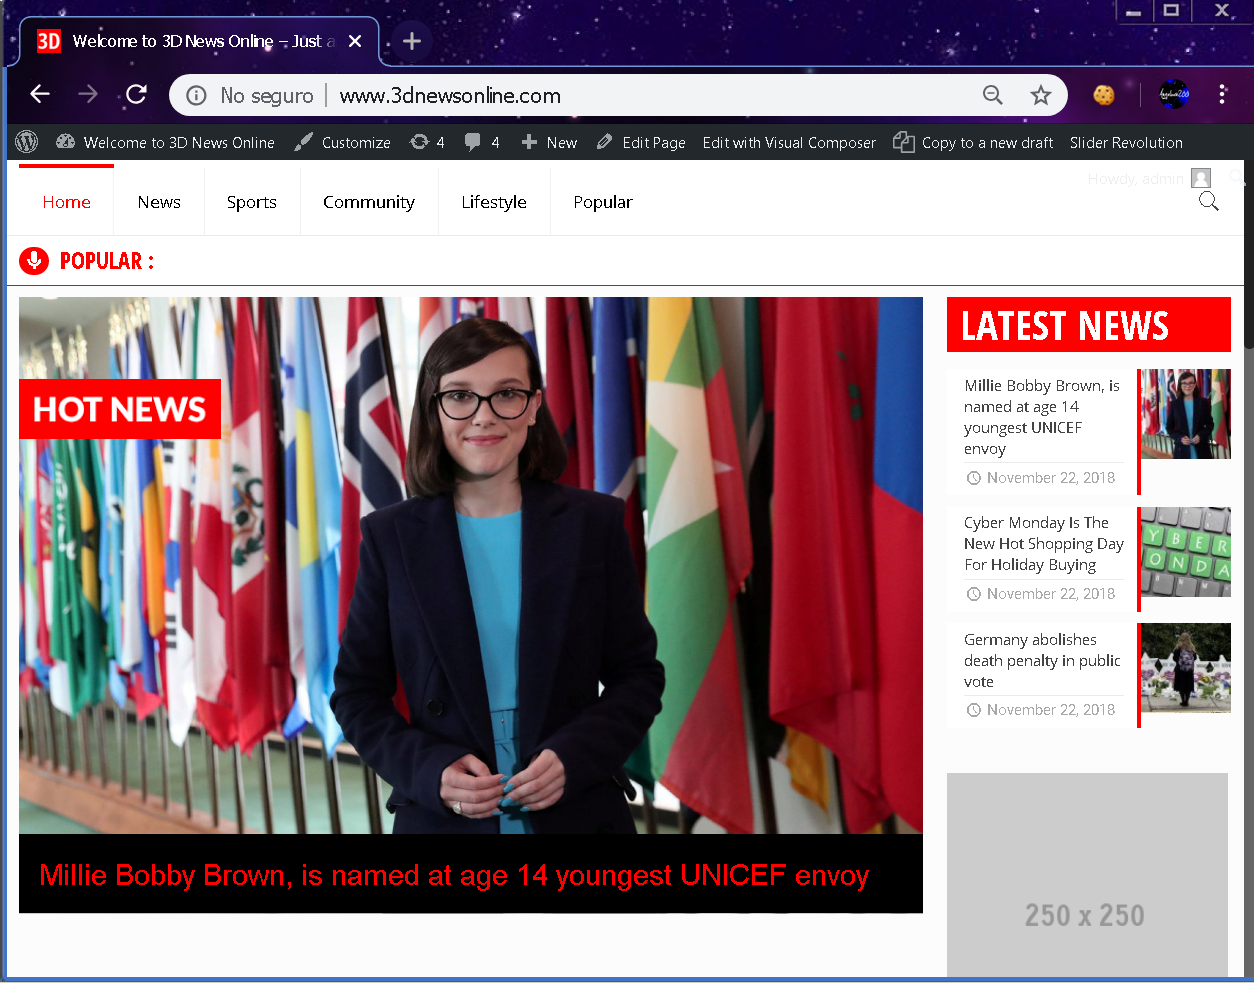The height and width of the screenshot is (983, 1254).
Task: Click the LATEST NEWS header
Action: point(1089,325)
